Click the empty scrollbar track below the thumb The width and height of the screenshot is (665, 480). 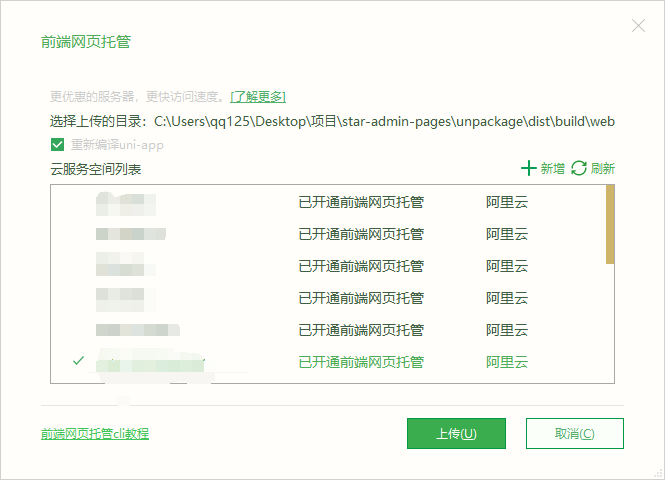610,320
